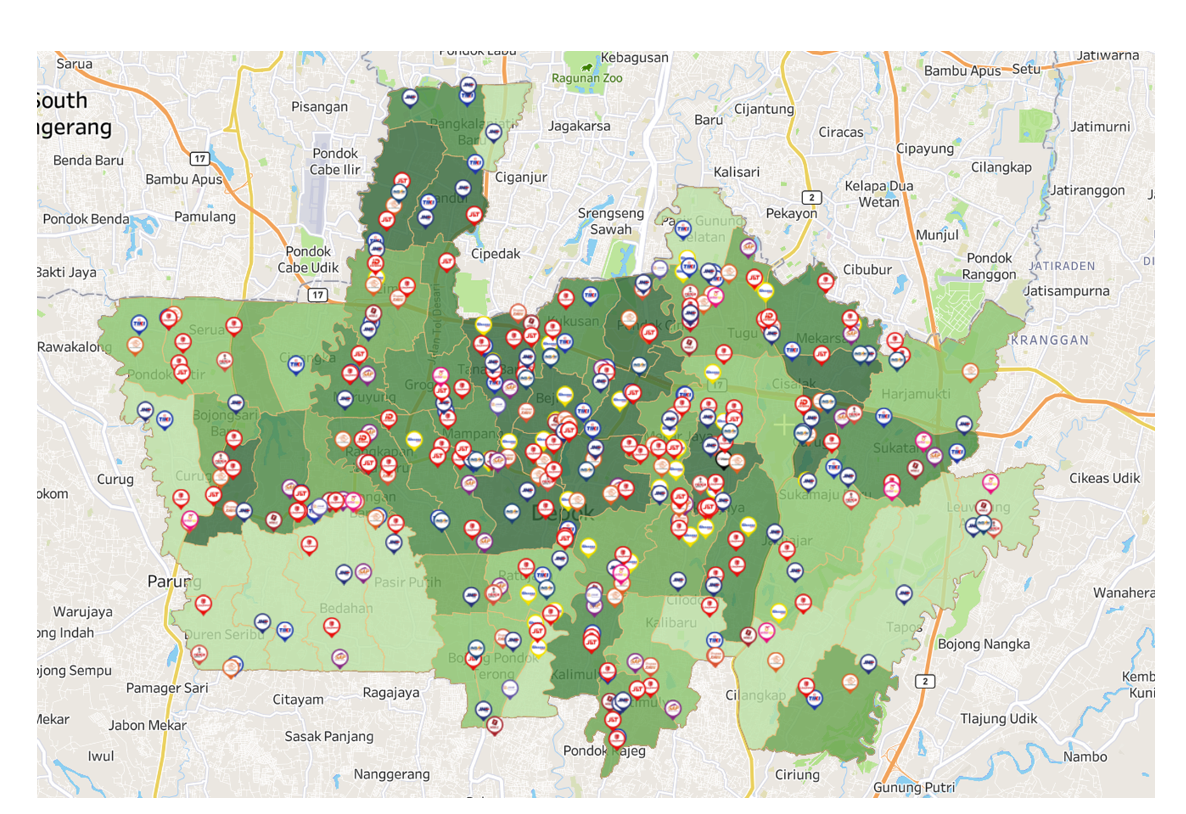Image resolution: width=1186 pixels, height=814 pixels.
Task: Click the Gunung Putri label
Action: click(914, 788)
